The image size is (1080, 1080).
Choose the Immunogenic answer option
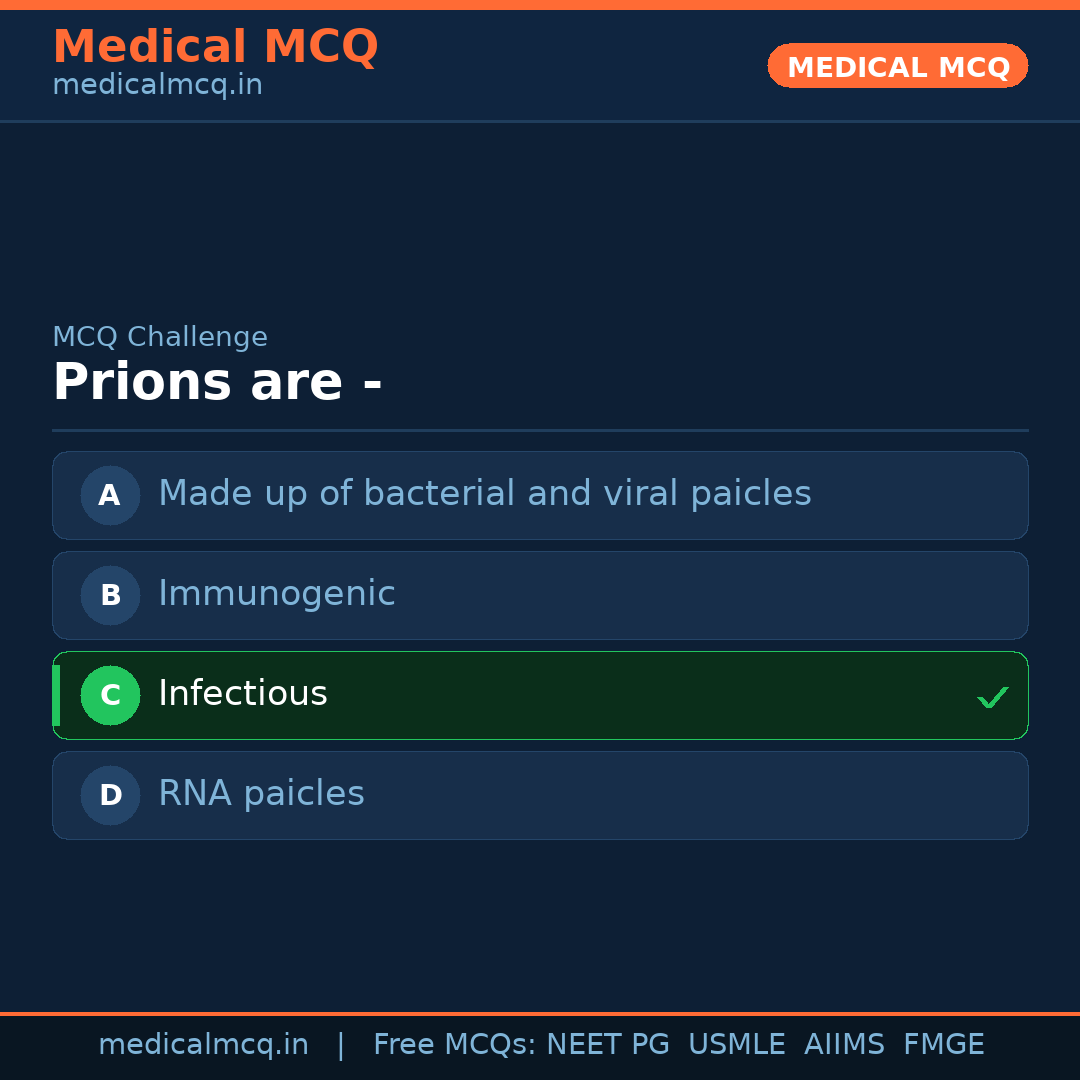(540, 595)
